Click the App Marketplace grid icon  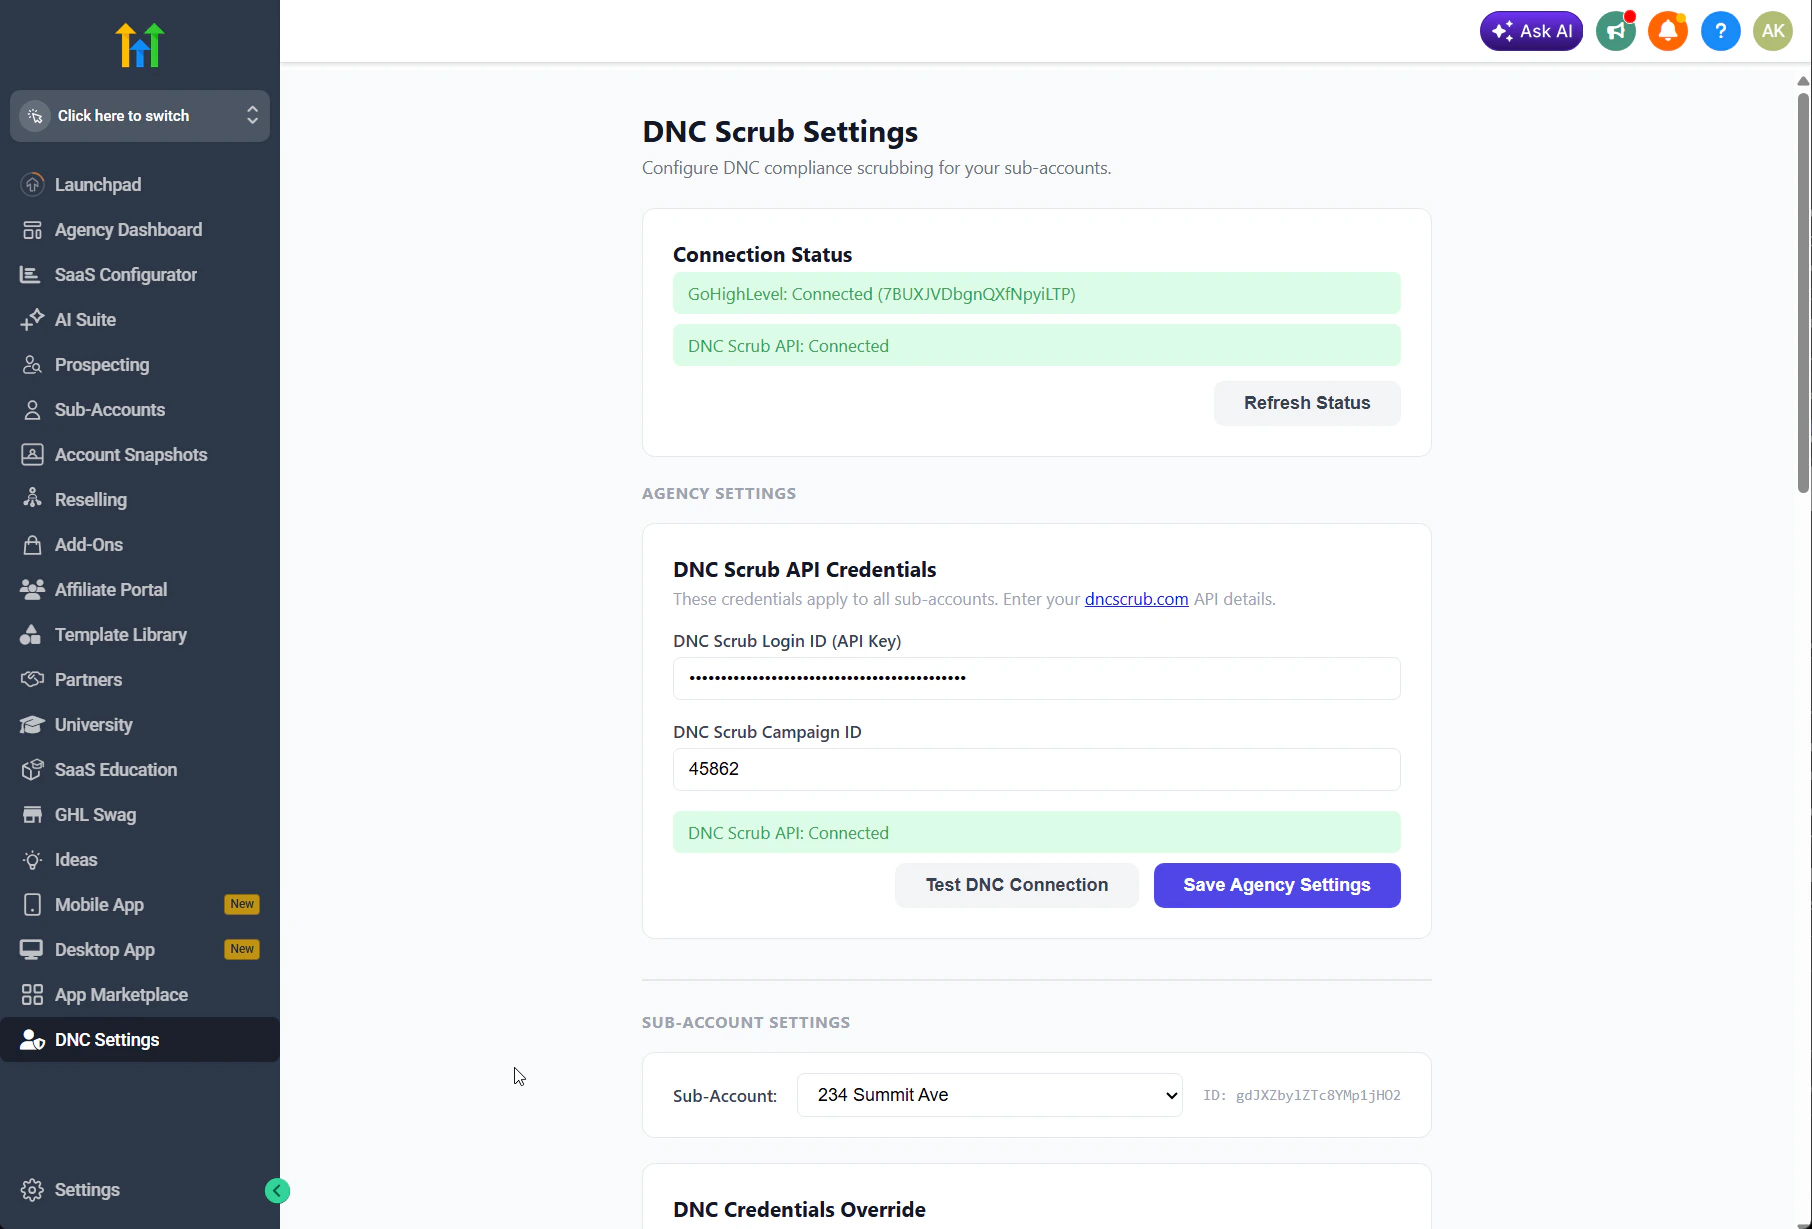pos(32,994)
